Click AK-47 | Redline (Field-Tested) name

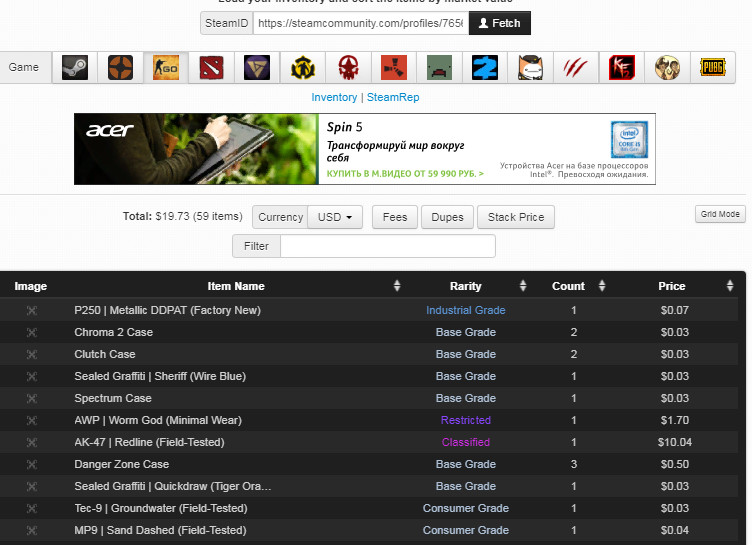point(149,442)
